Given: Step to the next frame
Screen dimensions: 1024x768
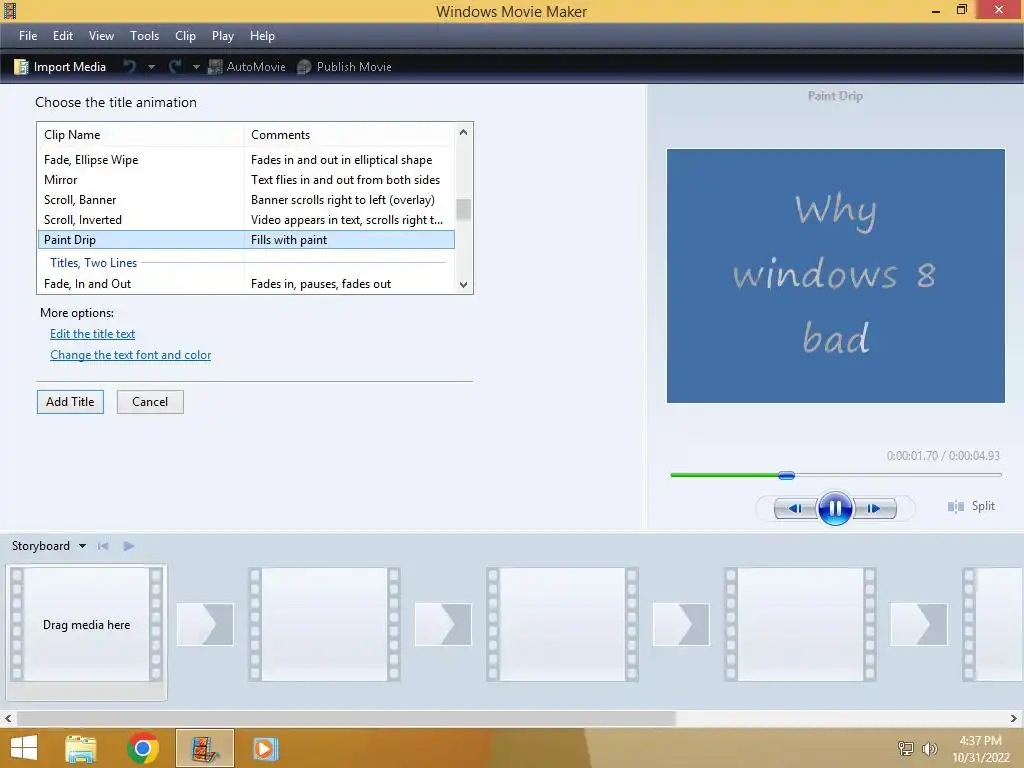Looking at the screenshot, I should click(x=874, y=508).
